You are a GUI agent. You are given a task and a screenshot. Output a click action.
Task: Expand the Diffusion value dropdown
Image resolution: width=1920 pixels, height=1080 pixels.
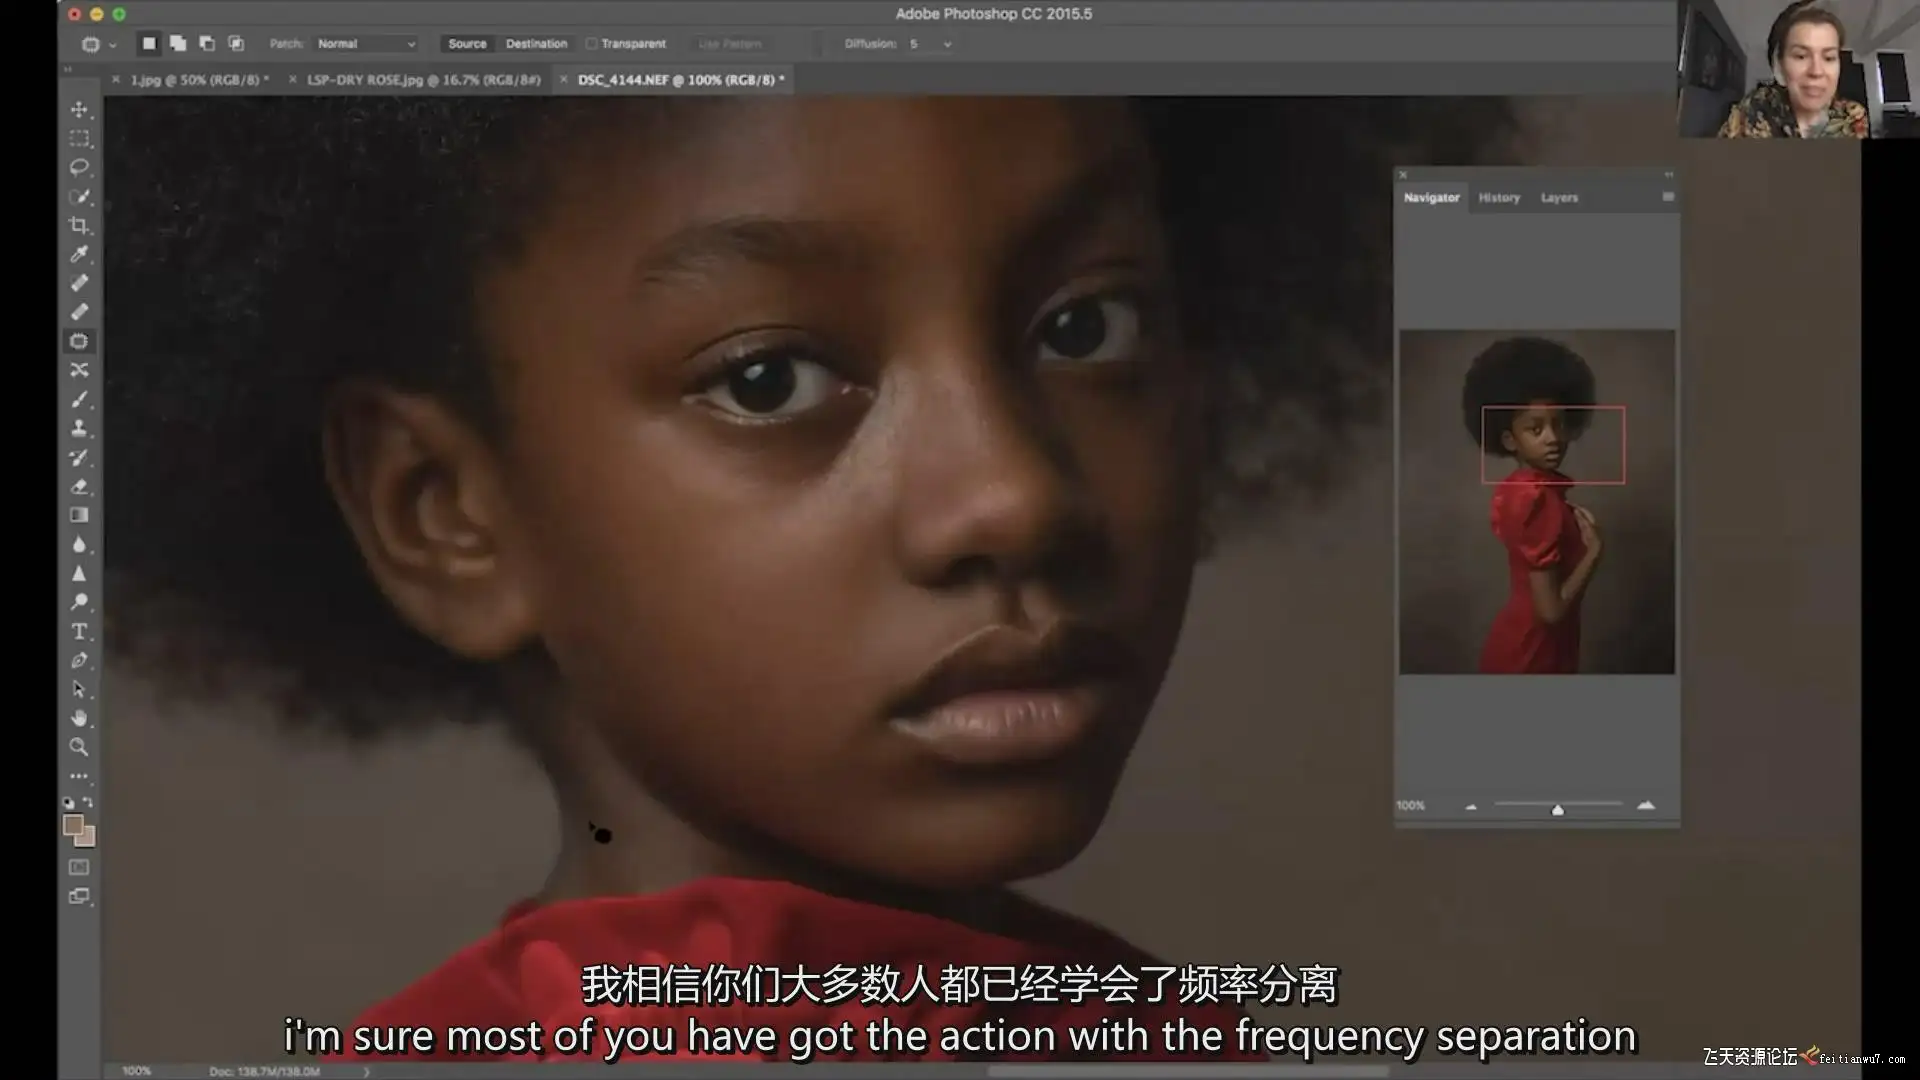(947, 44)
